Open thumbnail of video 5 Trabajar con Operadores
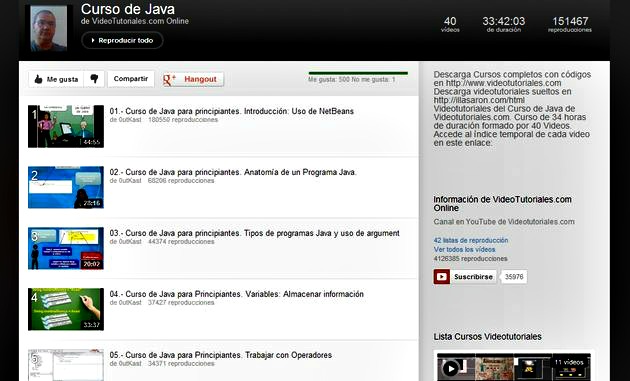The width and height of the screenshot is (630, 381). (x=66, y=365)
